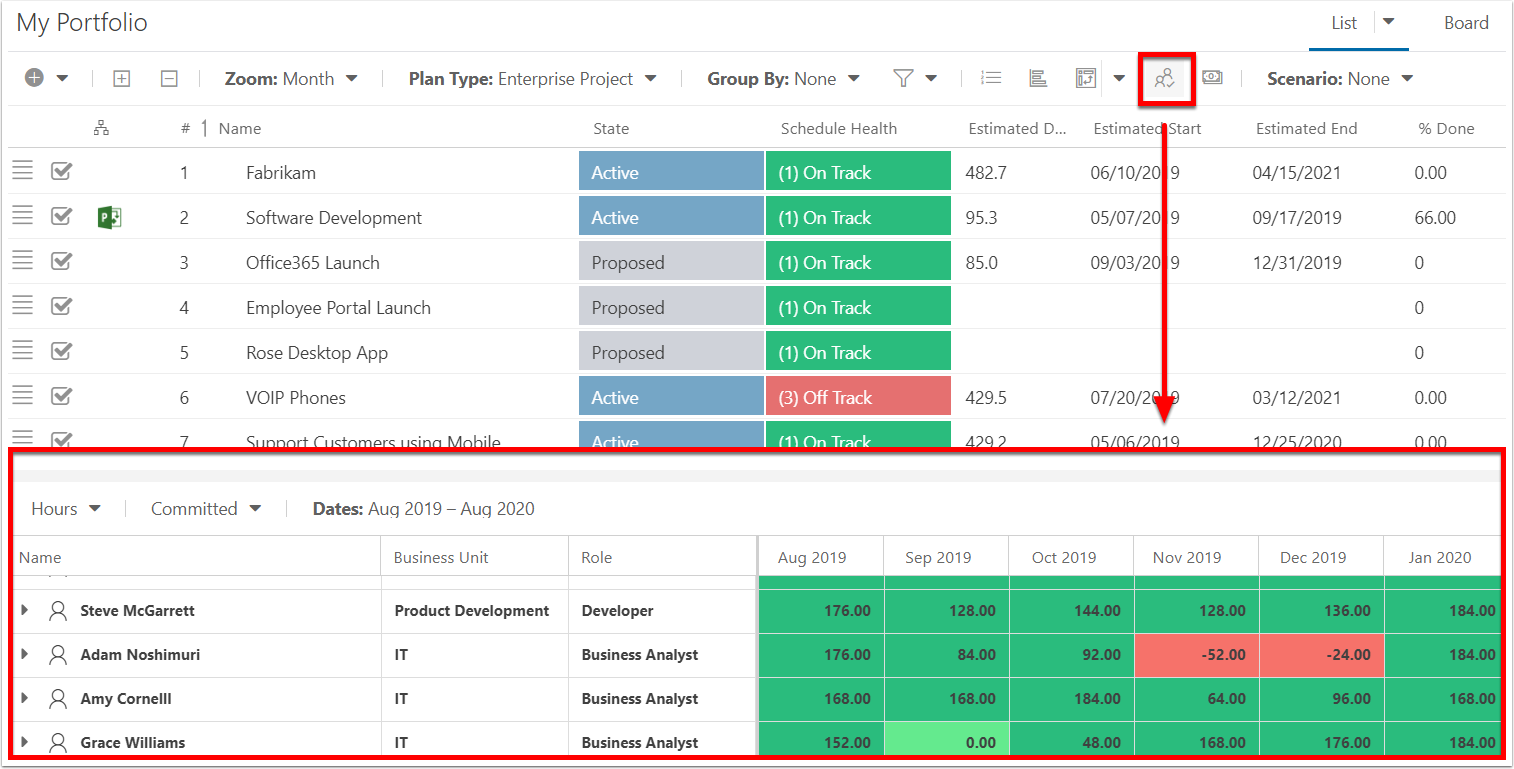This screenshot has width=1514, height=769.
Task: Sort by the % Done column header
Action: tap(1446, 128)
